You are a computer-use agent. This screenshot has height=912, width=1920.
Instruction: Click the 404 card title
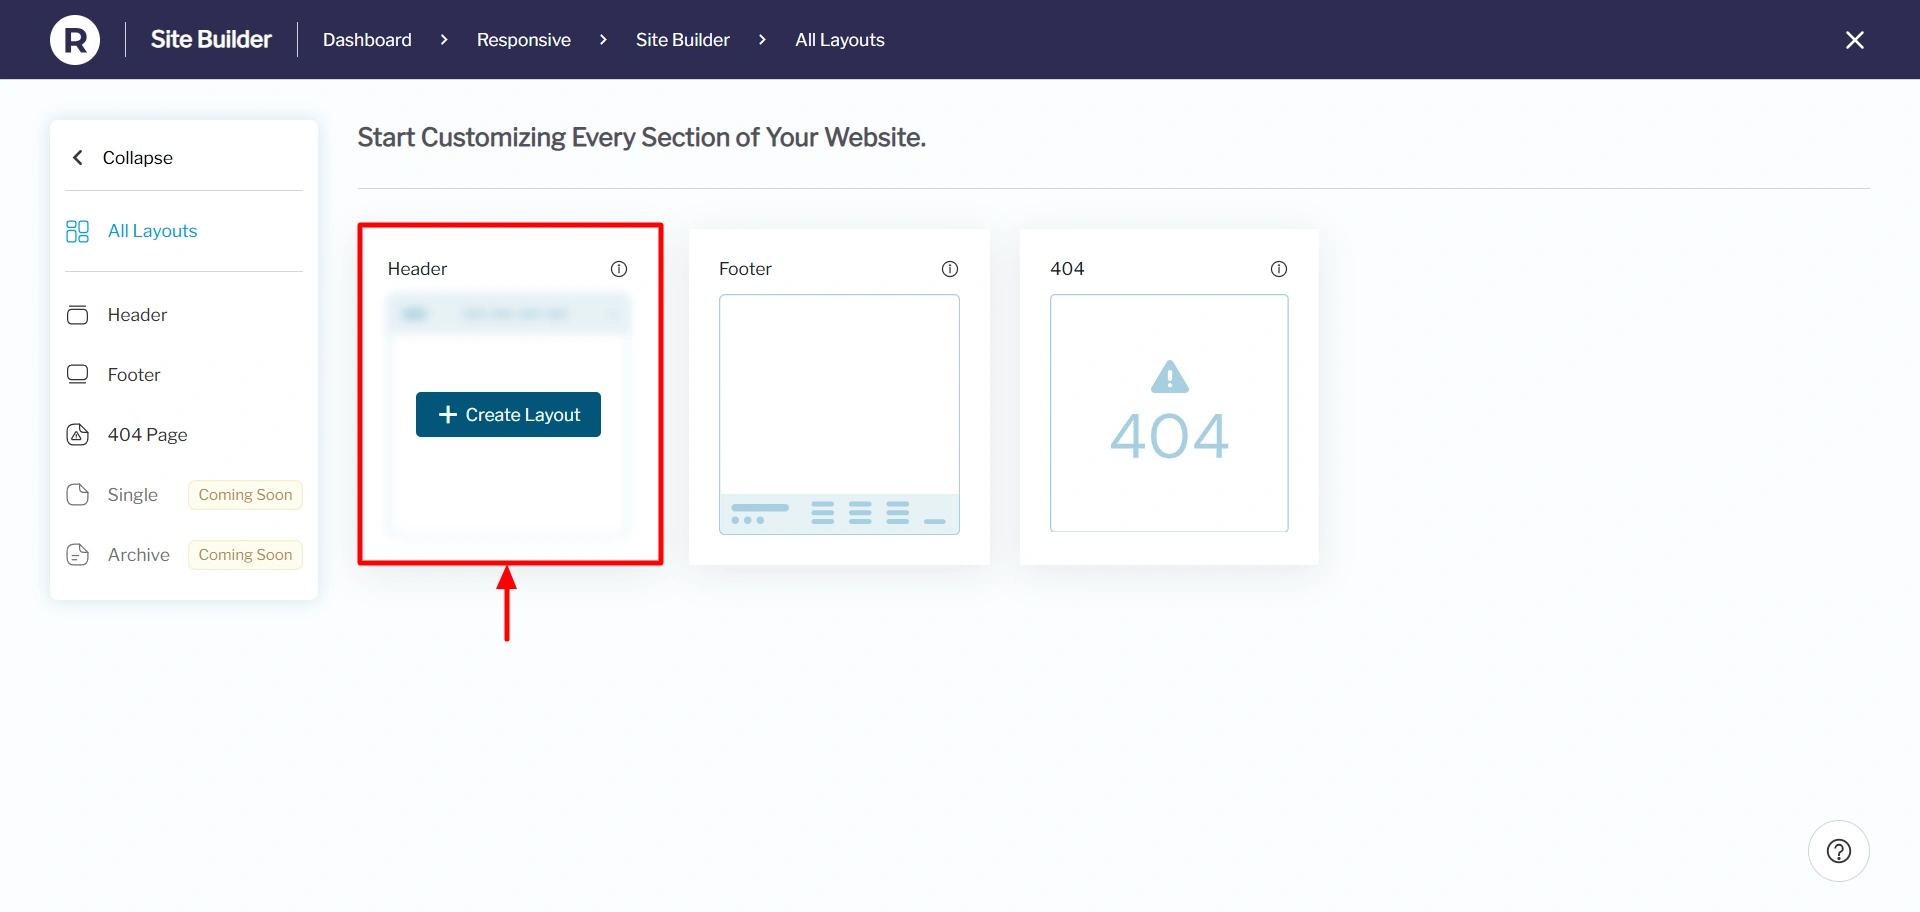click(x=1067, y=269)
